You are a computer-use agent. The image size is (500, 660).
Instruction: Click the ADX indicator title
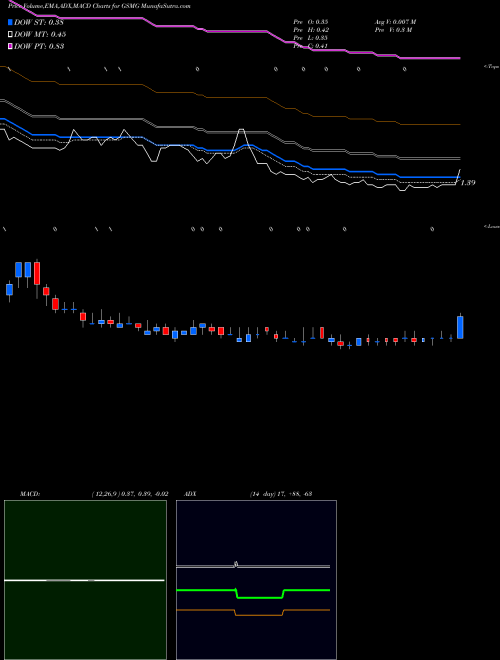[x=190, y=494]
